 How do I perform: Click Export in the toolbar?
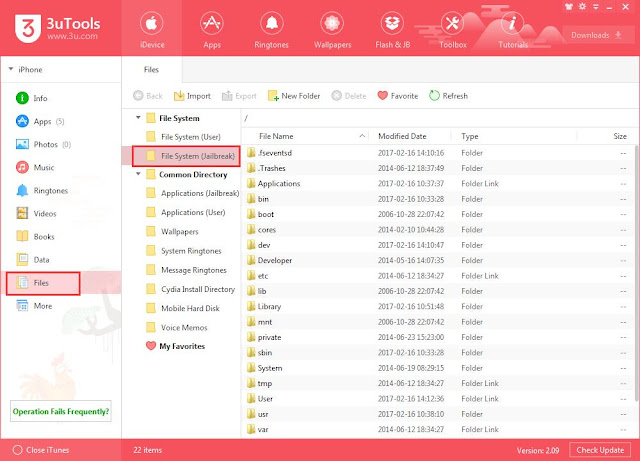[239, 96]
